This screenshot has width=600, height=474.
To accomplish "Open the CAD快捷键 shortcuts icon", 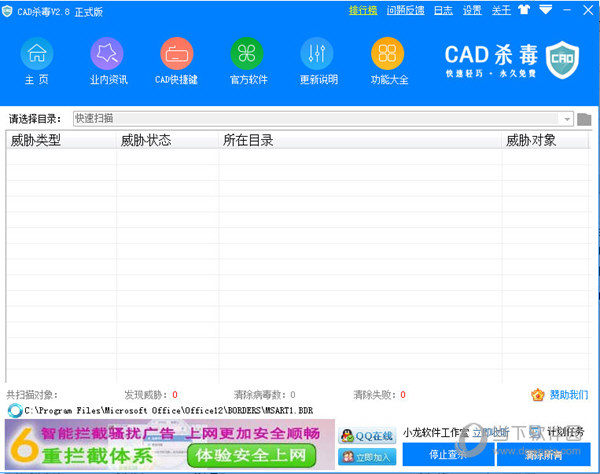I will 176,54.
